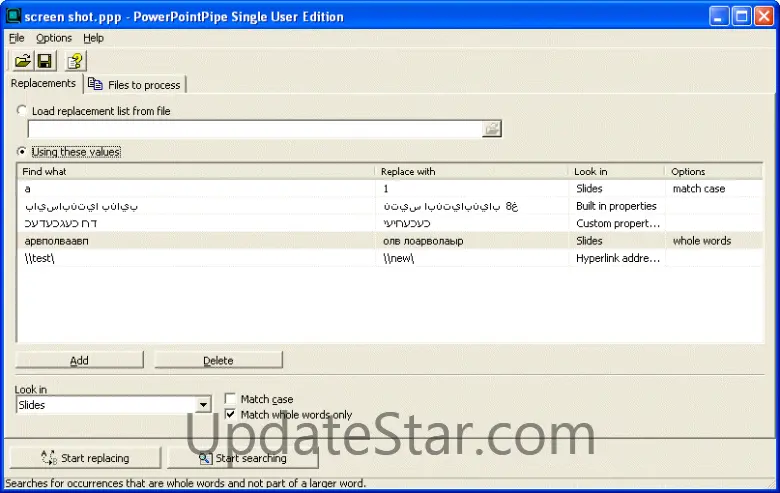780x493 pixels.
Task: Click the Options column header
Action: coord(714,172)
